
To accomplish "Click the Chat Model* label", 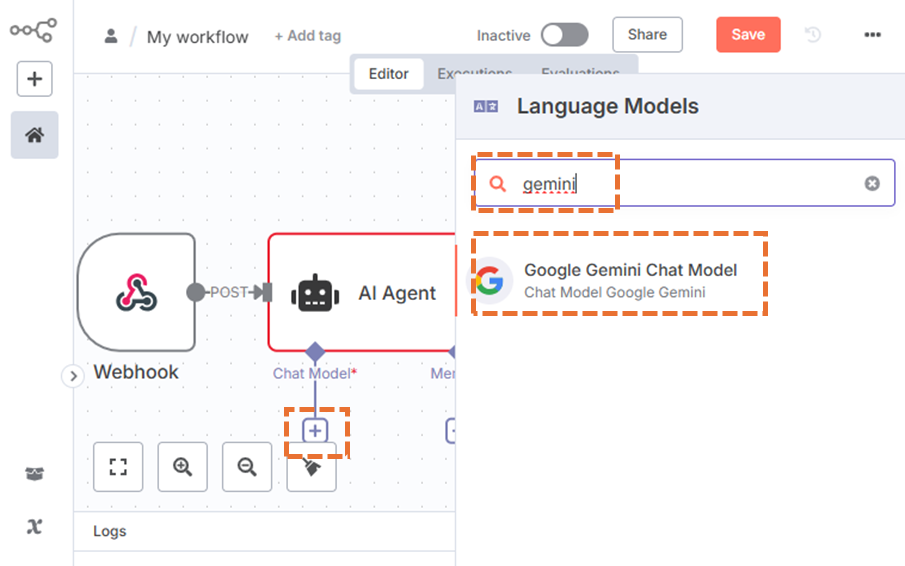I will coord(315,373).
